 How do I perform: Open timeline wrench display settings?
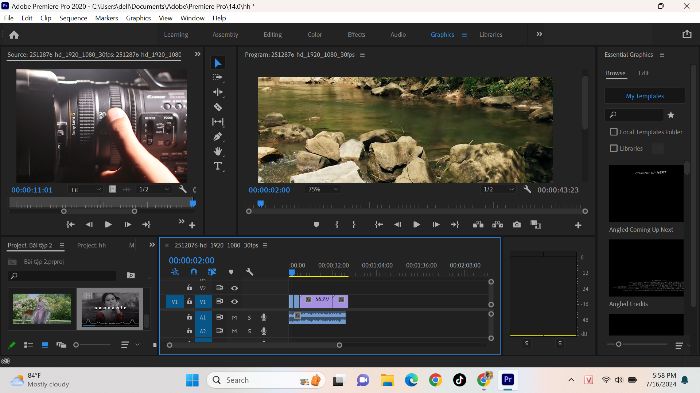coord(250,272)
